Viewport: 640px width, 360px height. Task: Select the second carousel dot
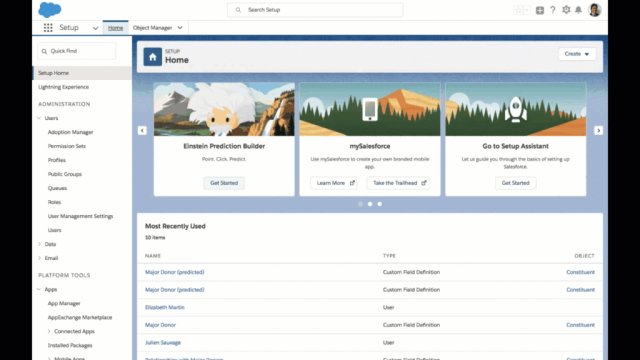(x=370, y=204)
